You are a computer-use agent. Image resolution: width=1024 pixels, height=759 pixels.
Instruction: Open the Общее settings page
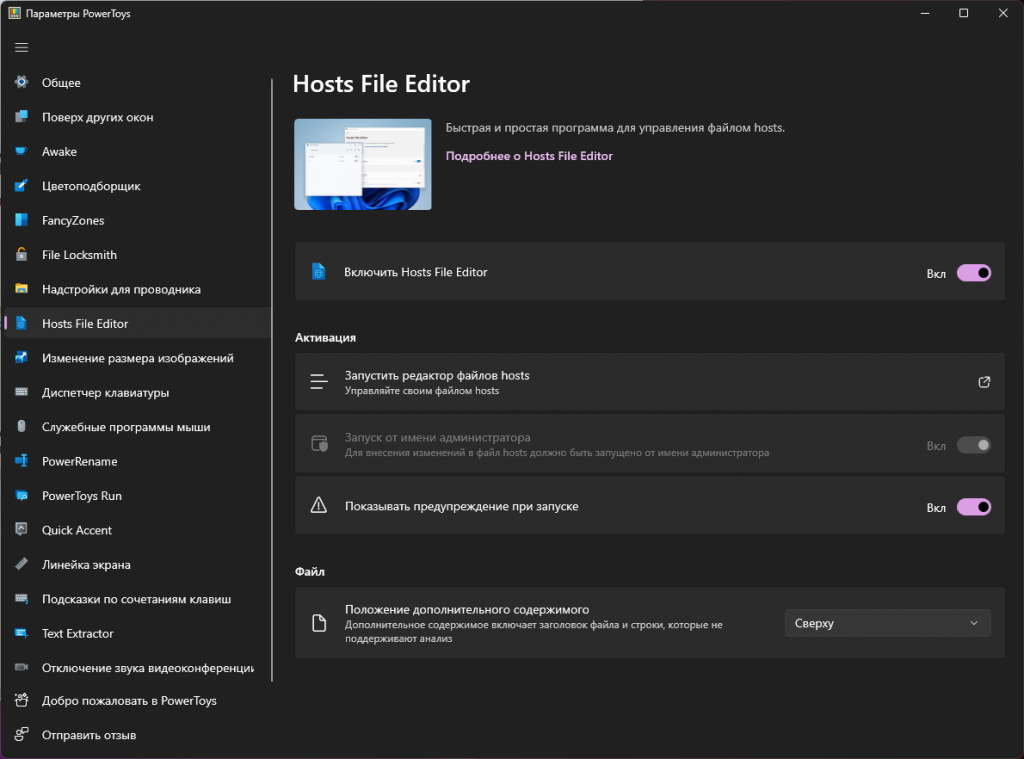pos(61,83)
